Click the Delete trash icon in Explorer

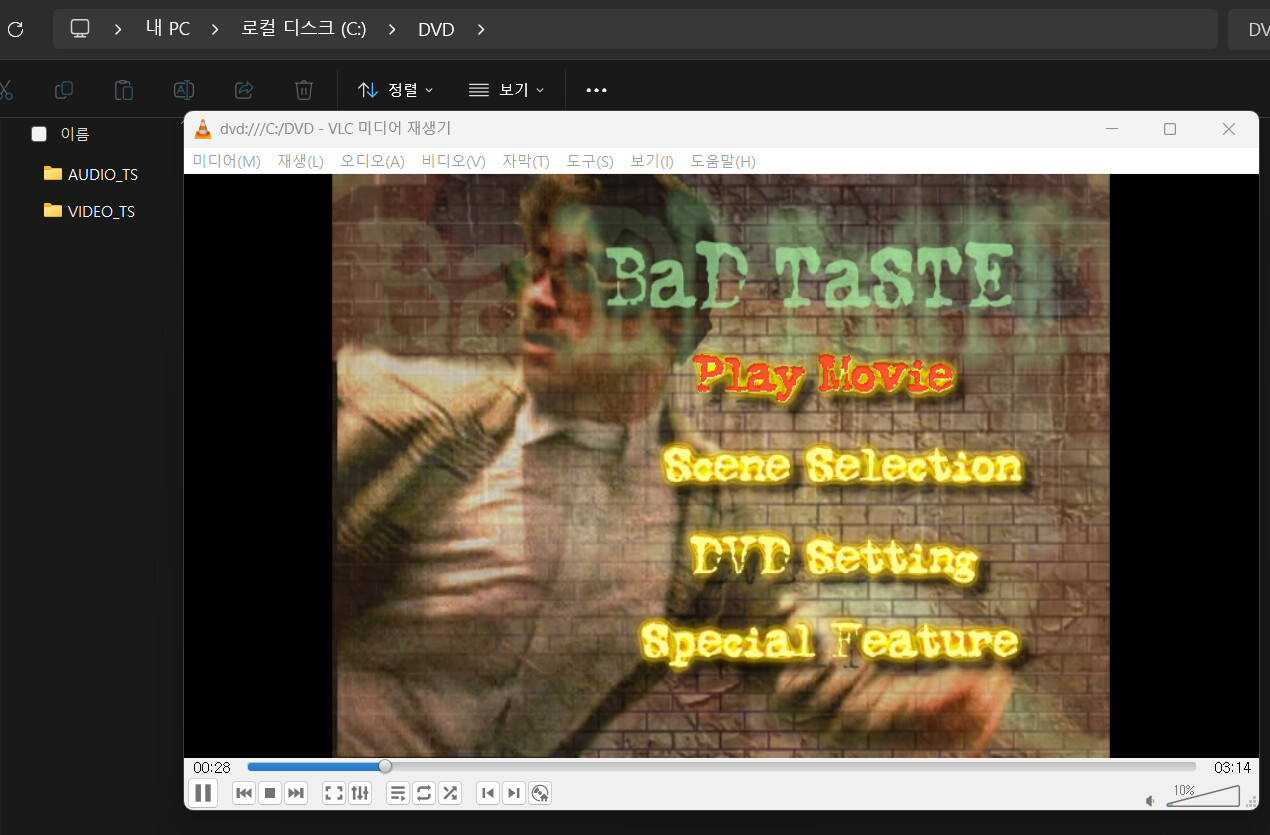click(304, 90)
